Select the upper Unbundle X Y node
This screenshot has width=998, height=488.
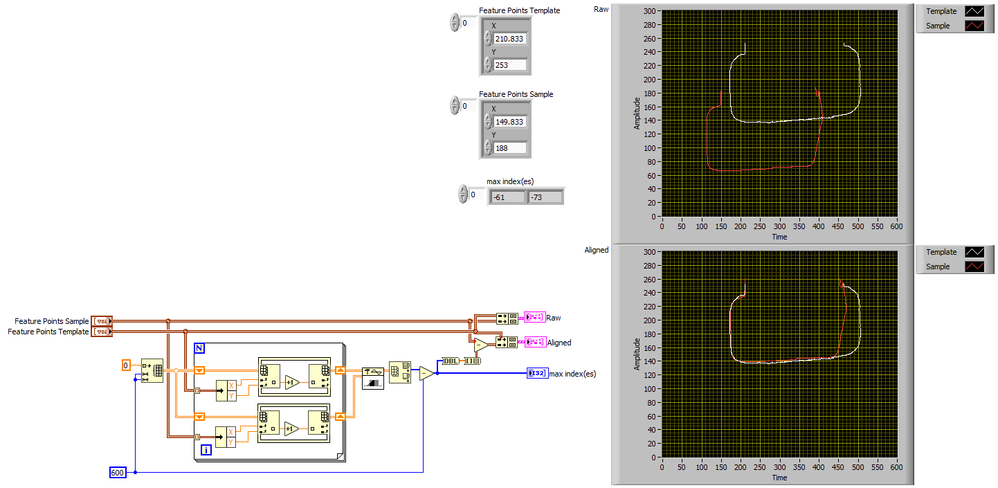[x=226, y=391]
